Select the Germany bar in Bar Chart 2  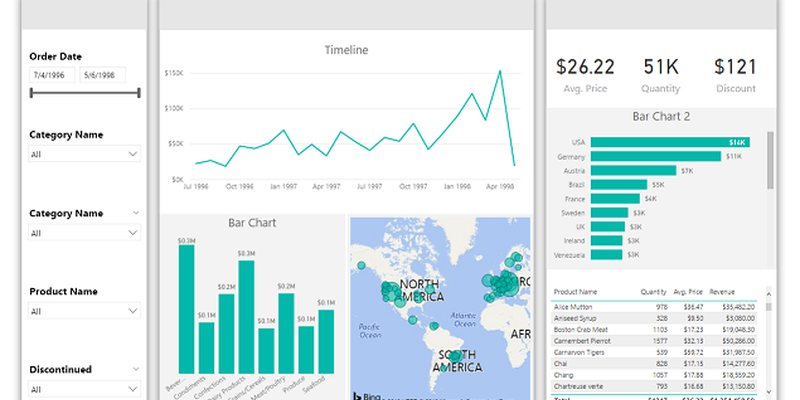pyautogui.click(x=656, y=156)
